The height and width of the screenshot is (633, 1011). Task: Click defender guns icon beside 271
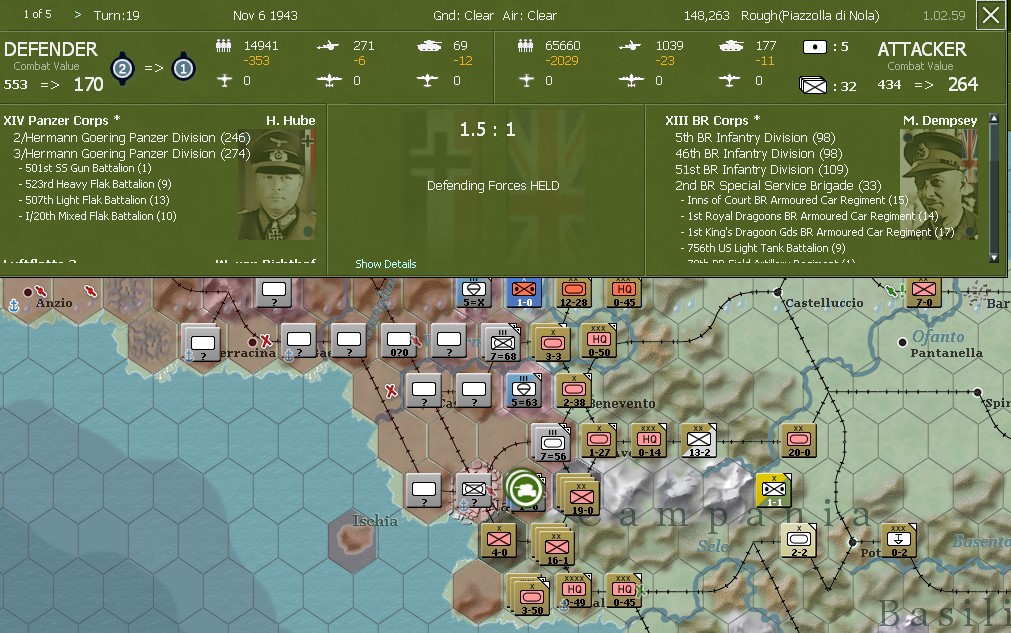pos(328,46)
